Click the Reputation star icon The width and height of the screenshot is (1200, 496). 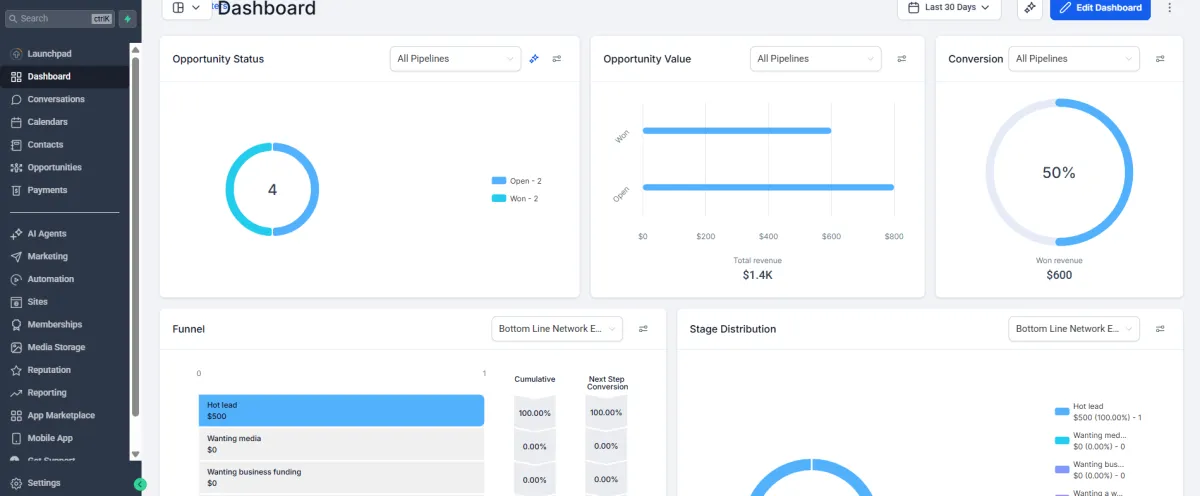(x=16, y=370)
